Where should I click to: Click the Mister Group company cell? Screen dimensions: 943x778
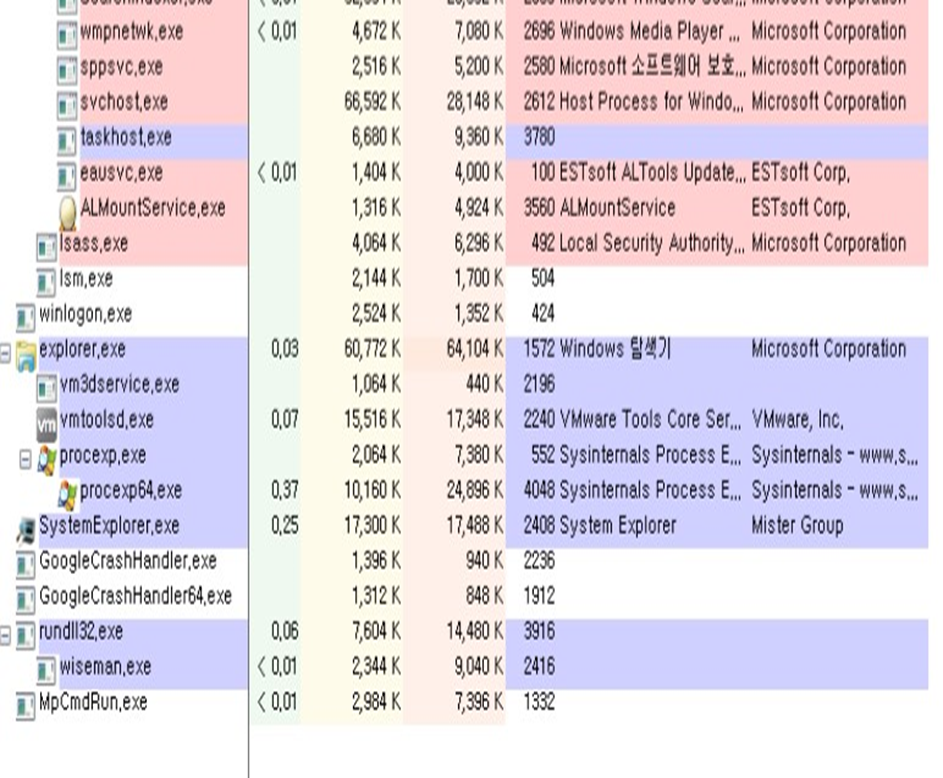tap(797, 526)
